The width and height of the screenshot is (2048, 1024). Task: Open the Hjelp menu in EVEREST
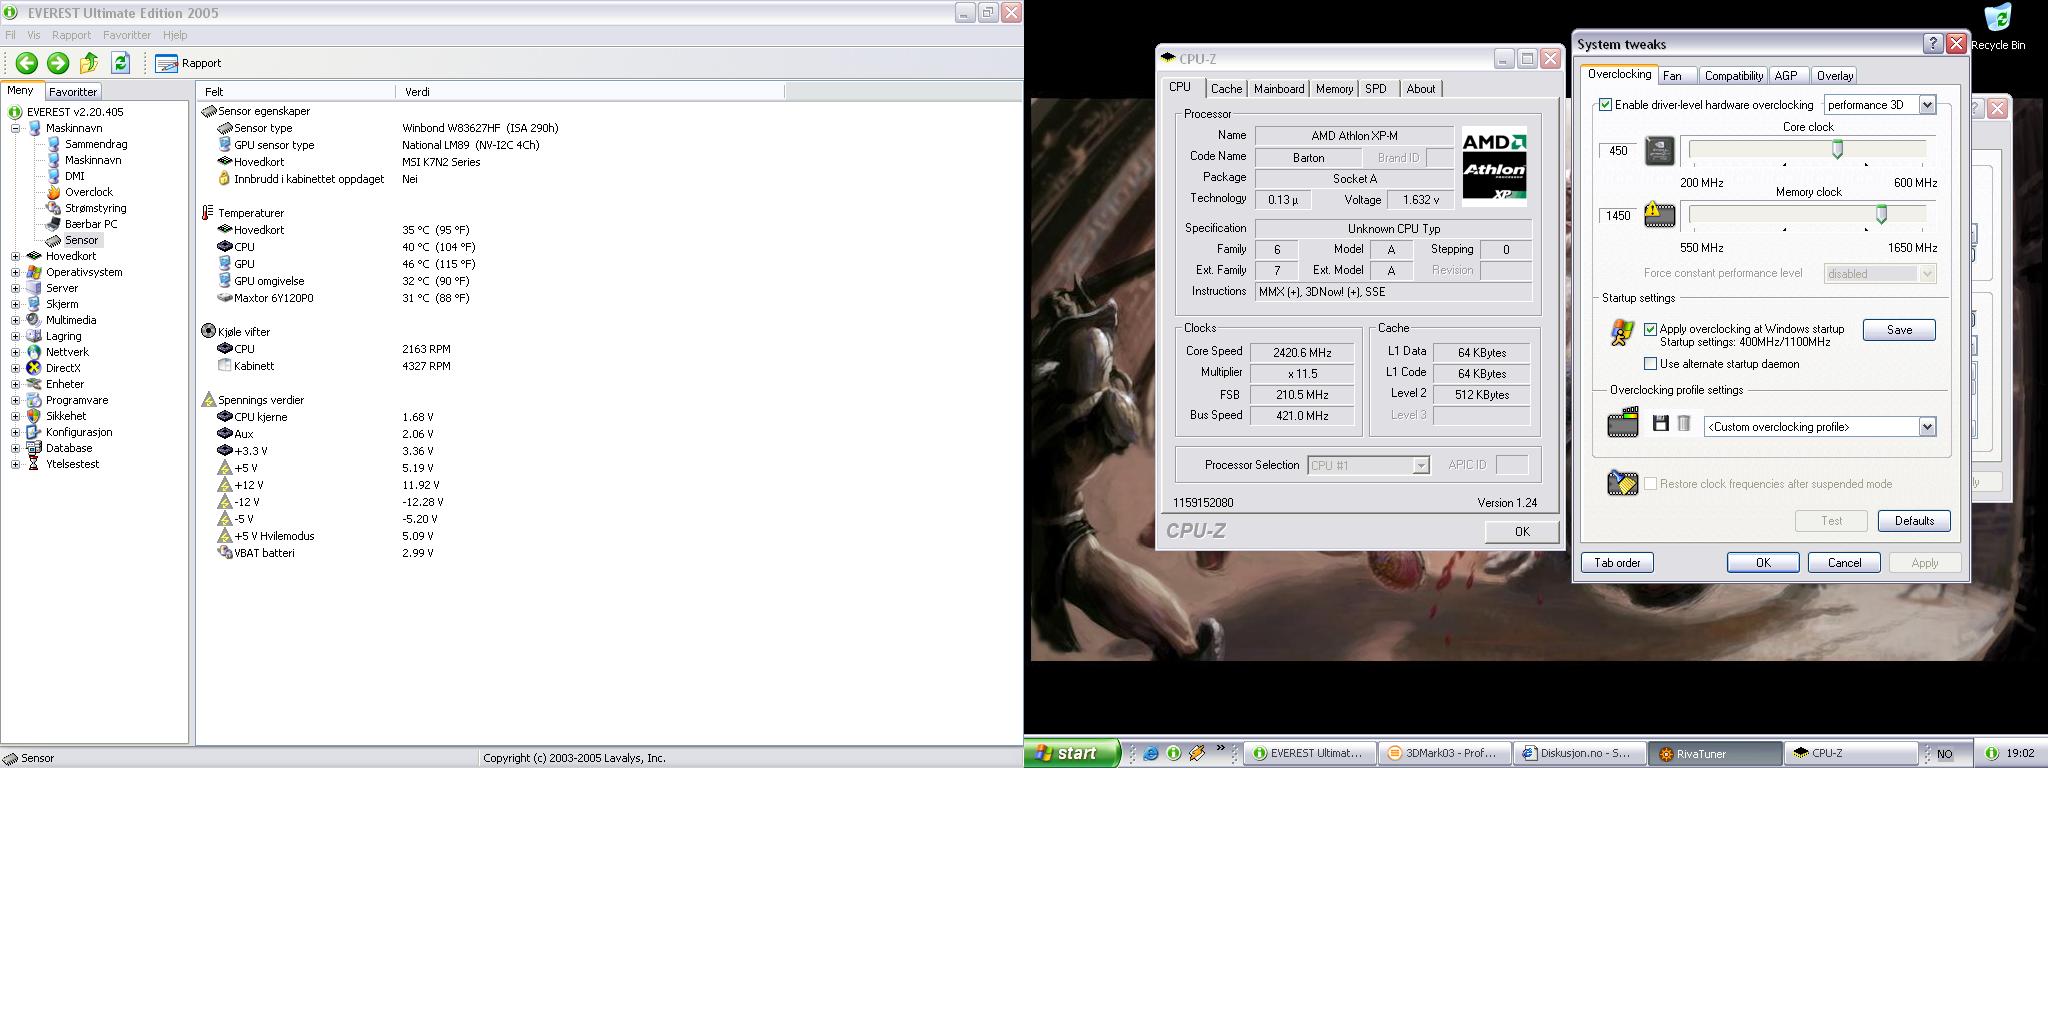(x=175, y=35)
